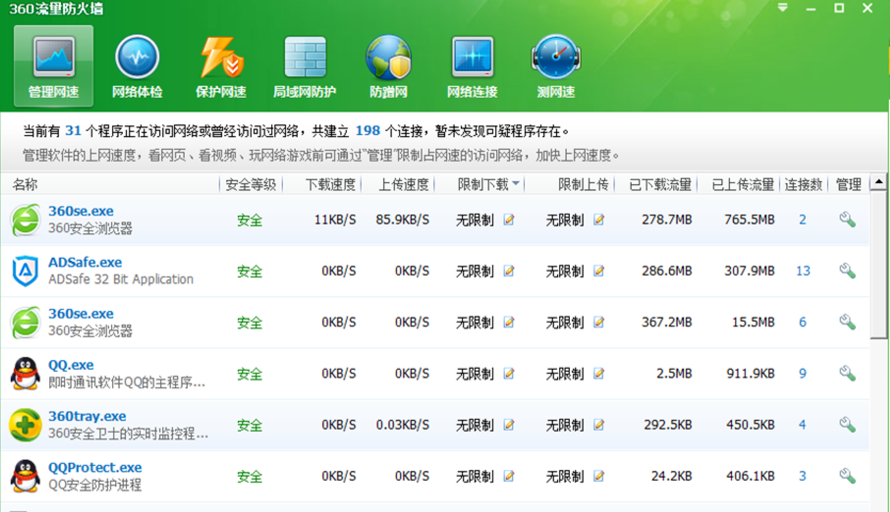Viewport: 890px width, 512px height.
Task: Open the QQProtect.exe process name link
Action: 95,468
